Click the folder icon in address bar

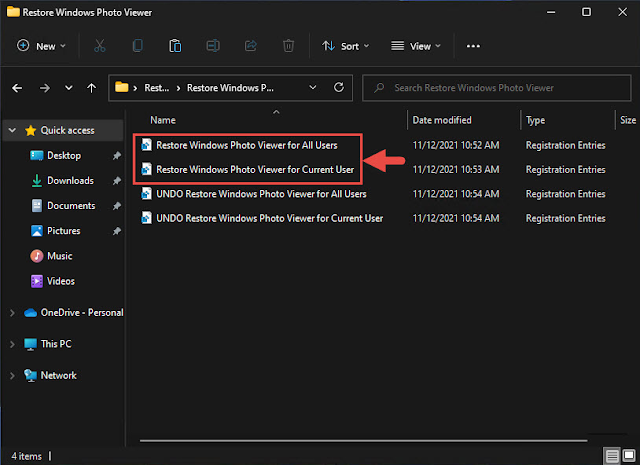tap(122, 87)
